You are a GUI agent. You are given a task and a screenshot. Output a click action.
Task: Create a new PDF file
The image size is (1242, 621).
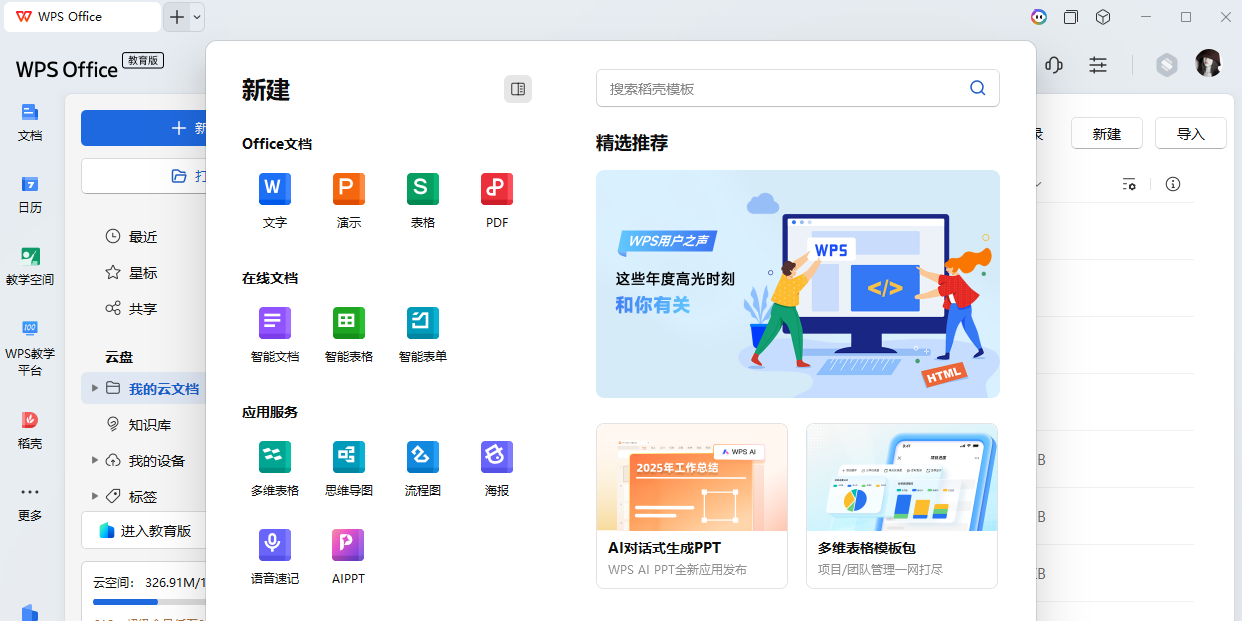(497, 200)
